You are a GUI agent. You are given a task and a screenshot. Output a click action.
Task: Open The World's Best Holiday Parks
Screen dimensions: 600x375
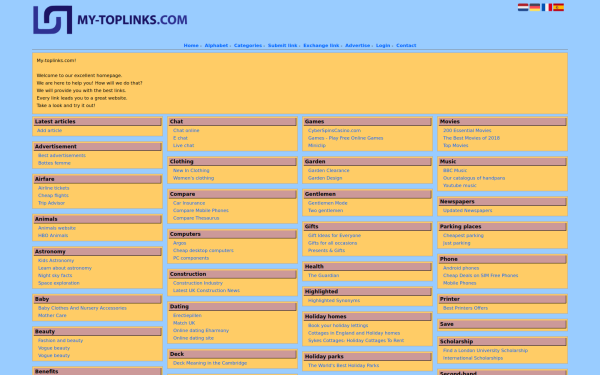pos(344,366)
